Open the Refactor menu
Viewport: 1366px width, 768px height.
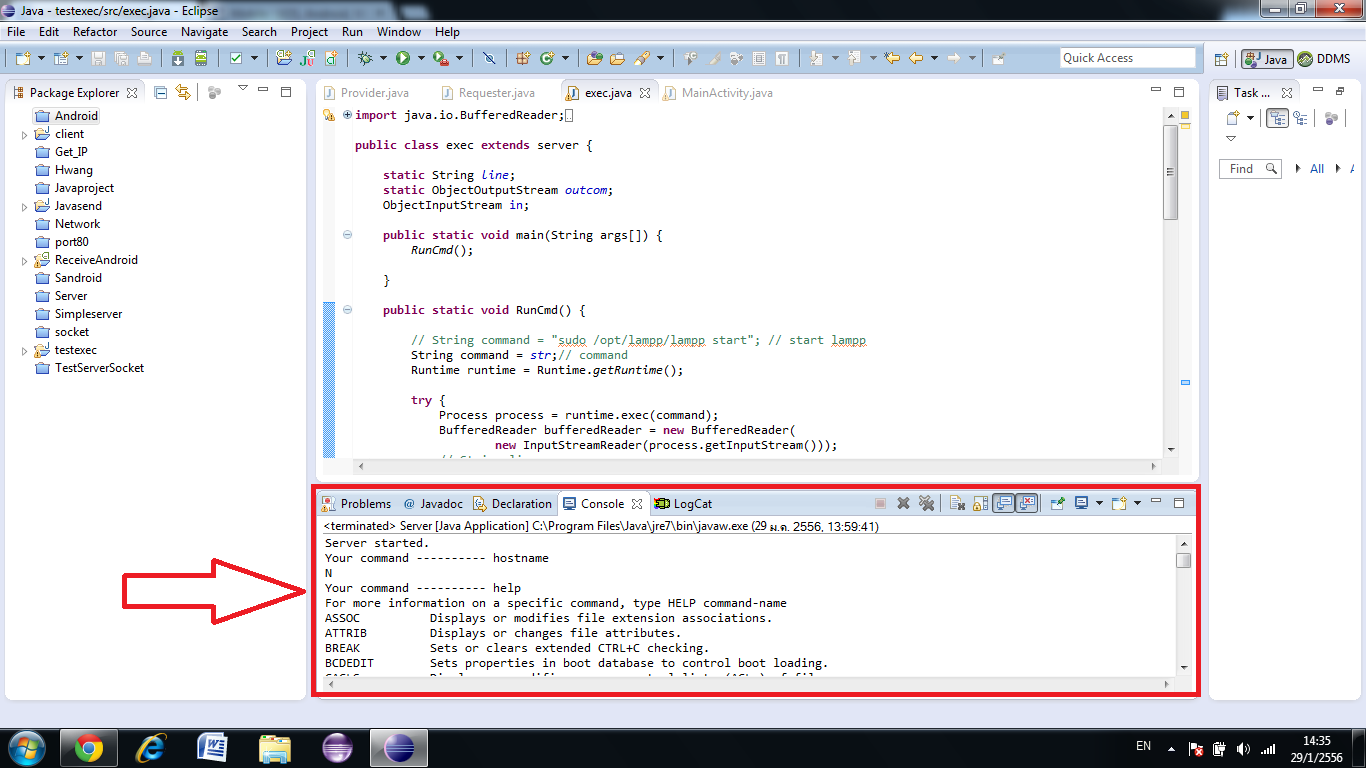click(x=96, y=32)
